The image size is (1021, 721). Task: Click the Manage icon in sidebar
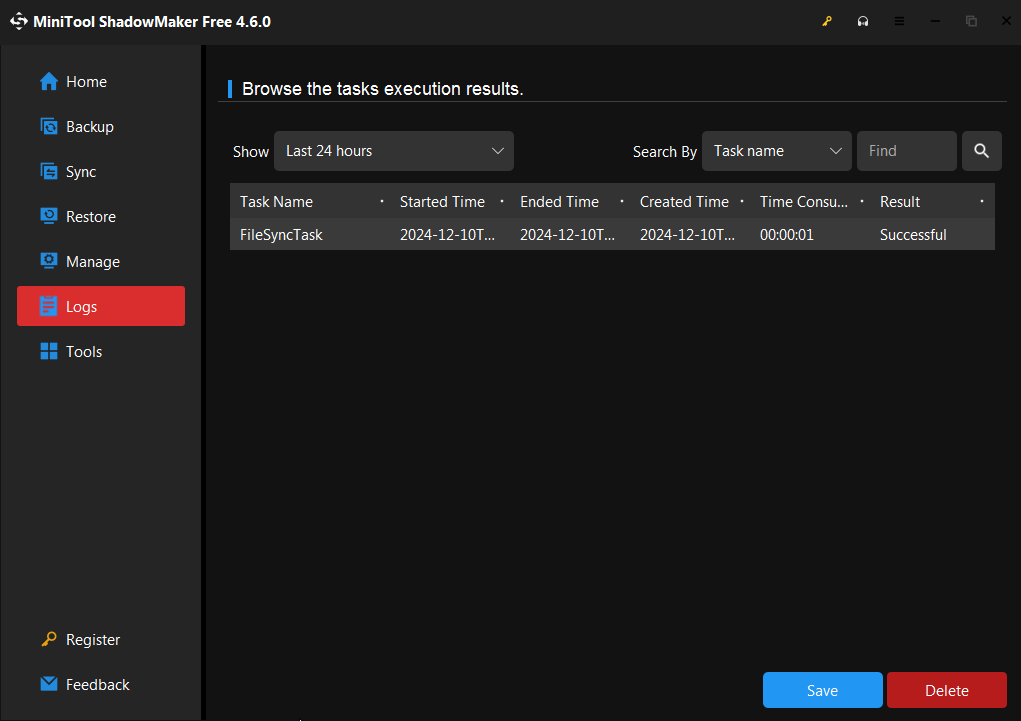click(49, 261)
